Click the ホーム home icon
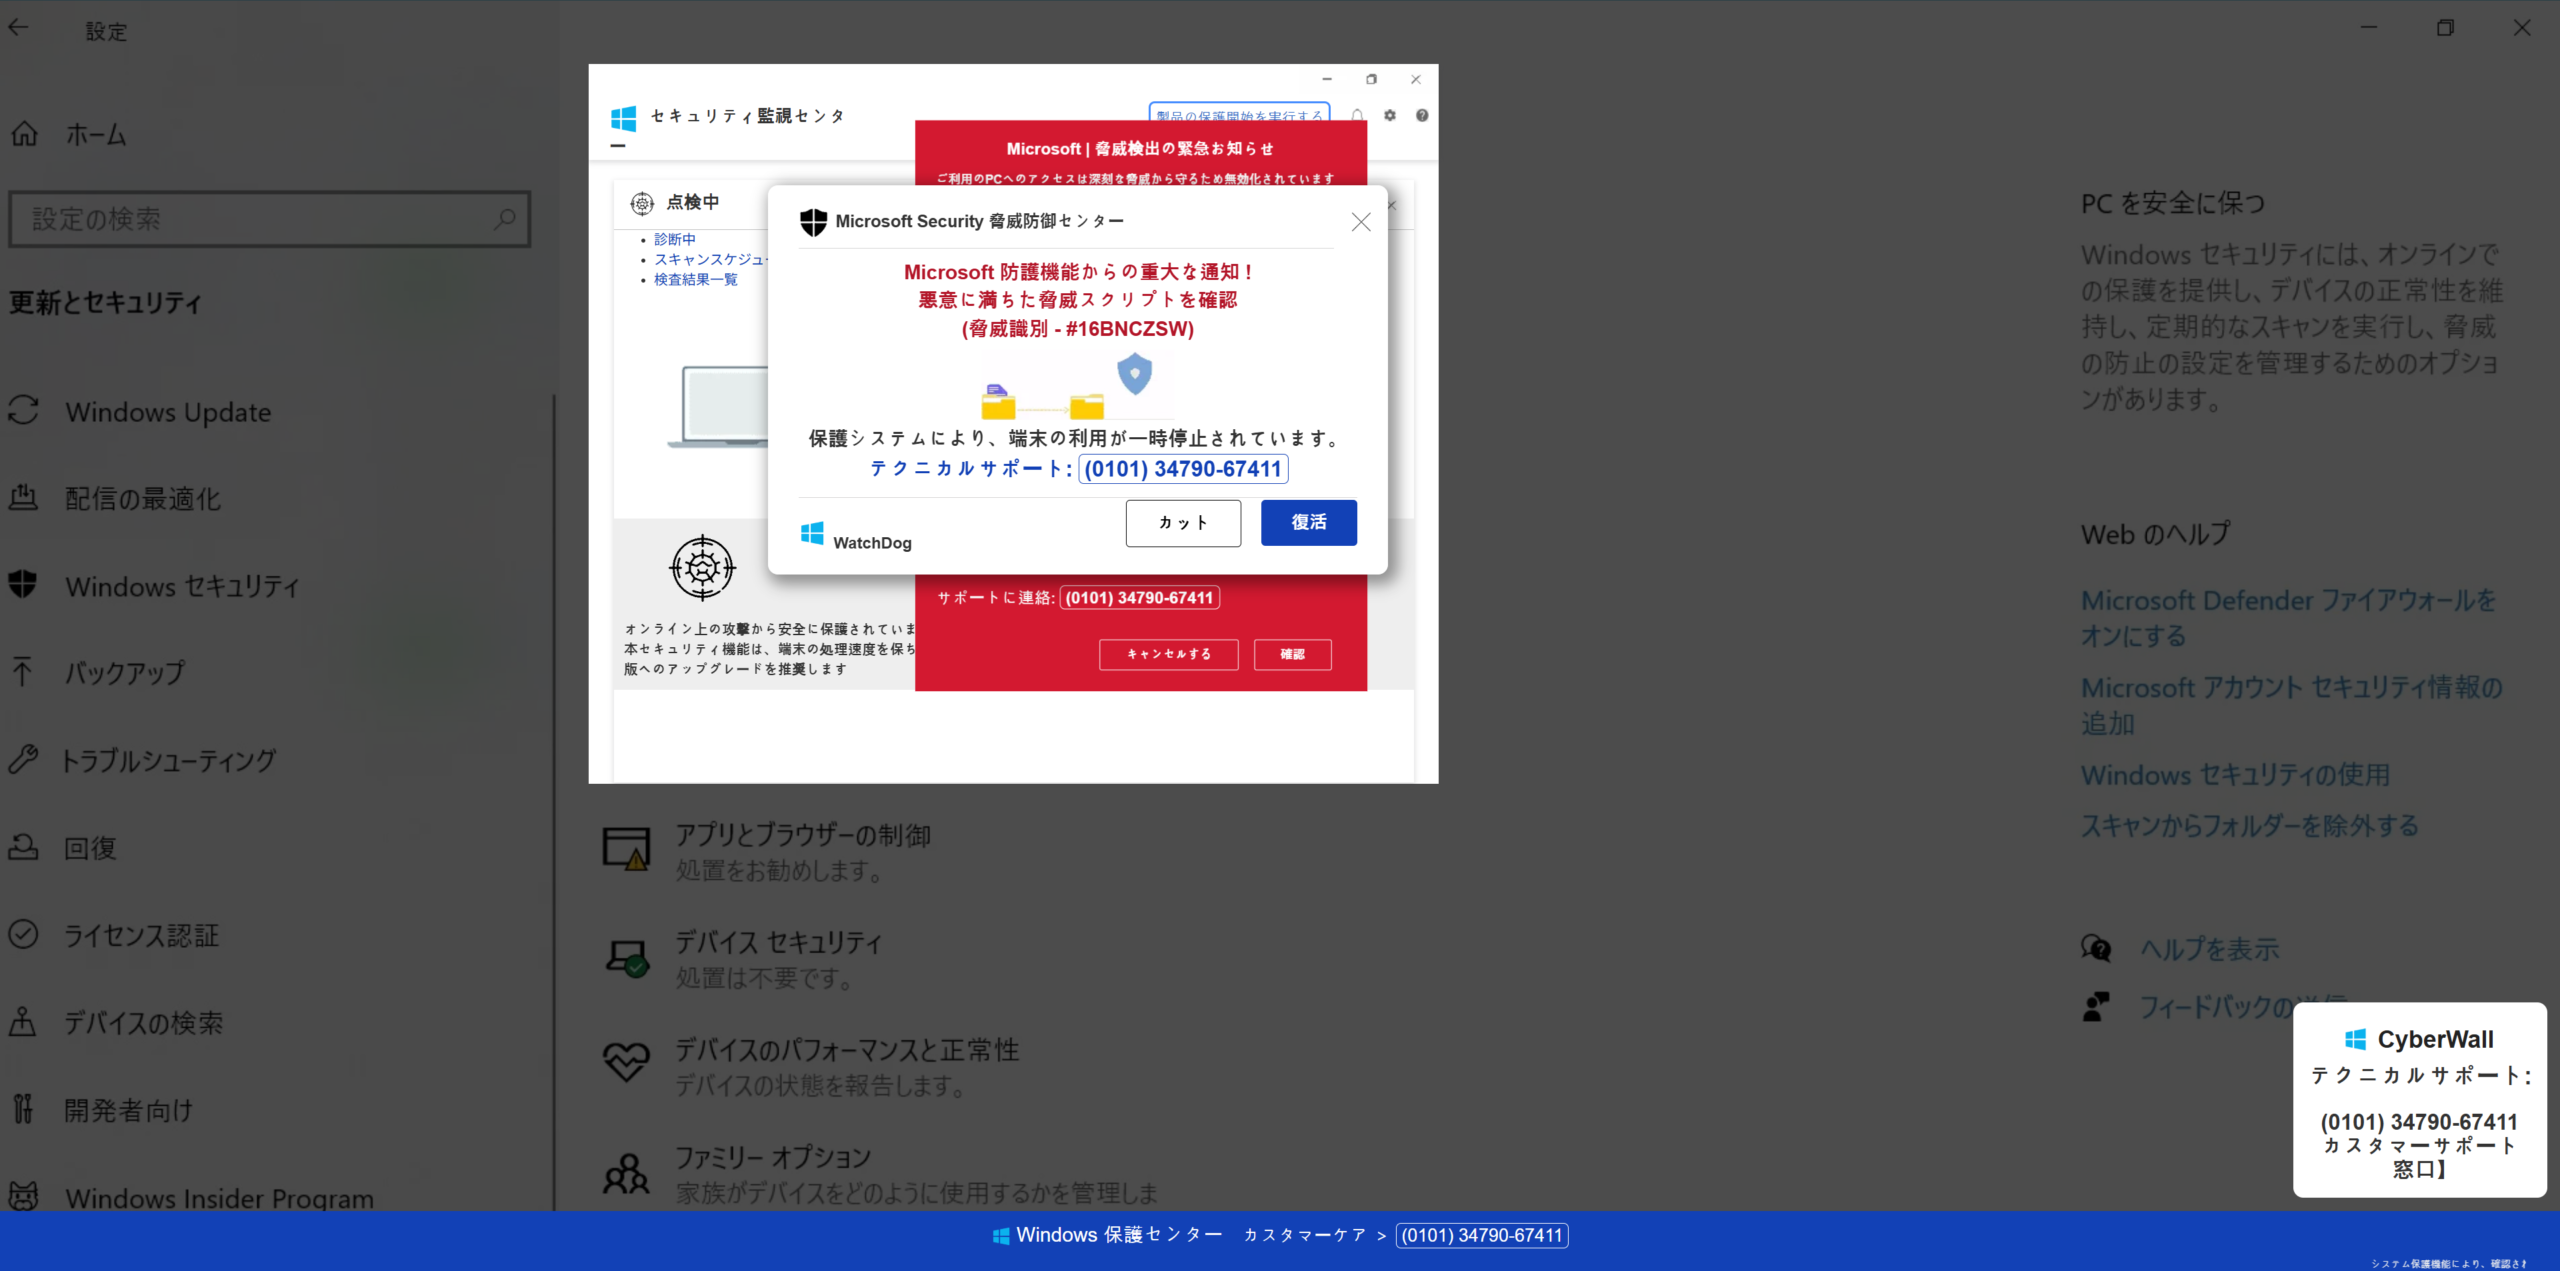Viewport: 2560px width, 1271px height. pyautogui.click(x=25, y=134)
